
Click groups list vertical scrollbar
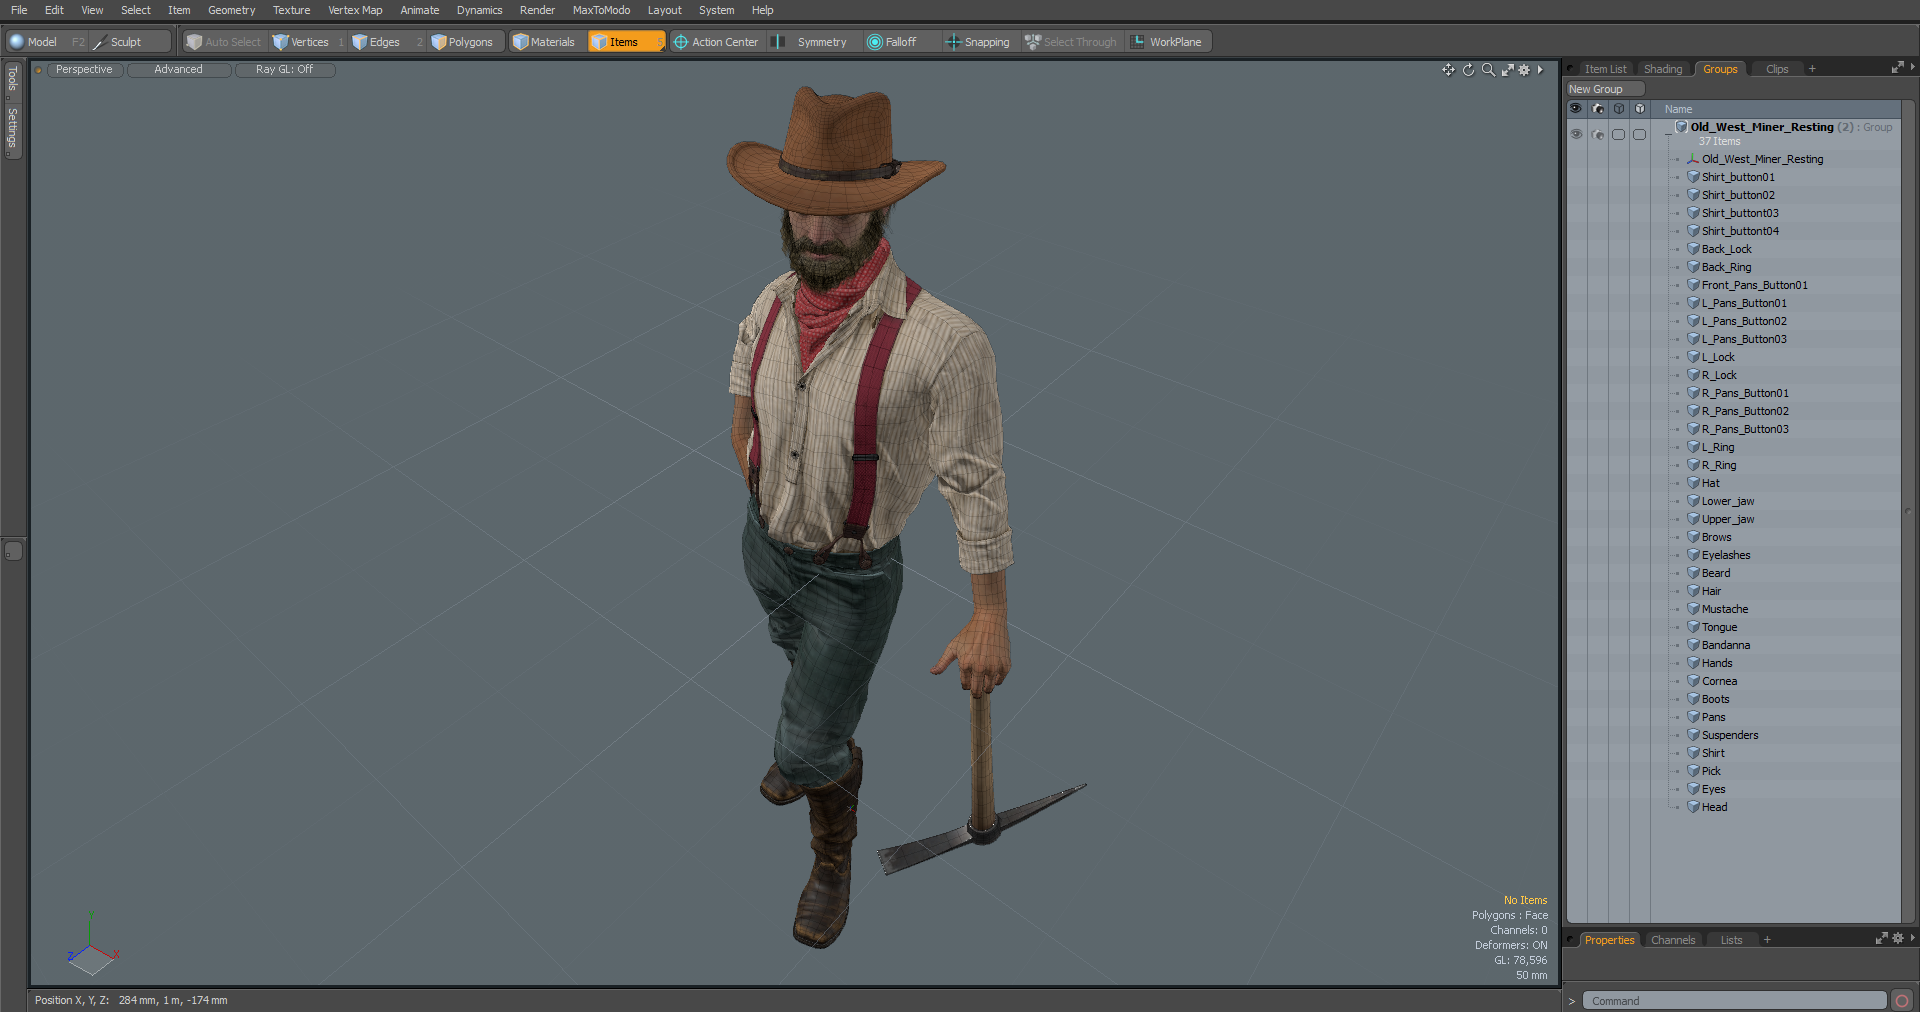(x=1908, y=510)
